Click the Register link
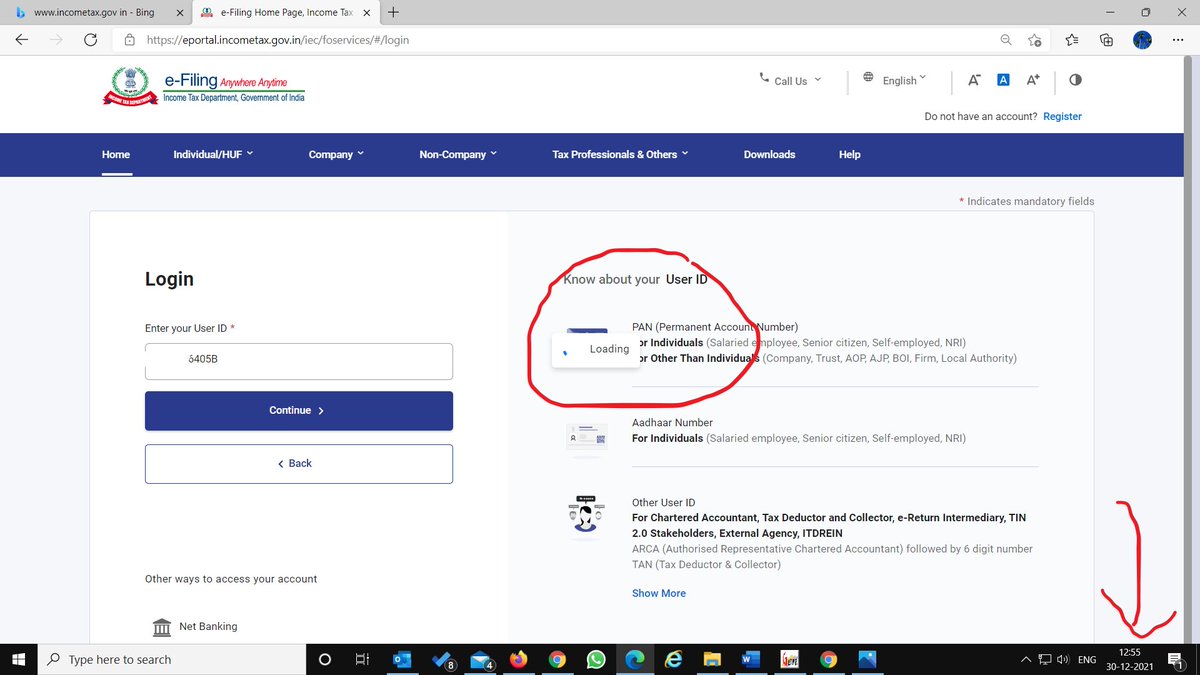Viewport: 1200px width, 675px height. 1062,116
